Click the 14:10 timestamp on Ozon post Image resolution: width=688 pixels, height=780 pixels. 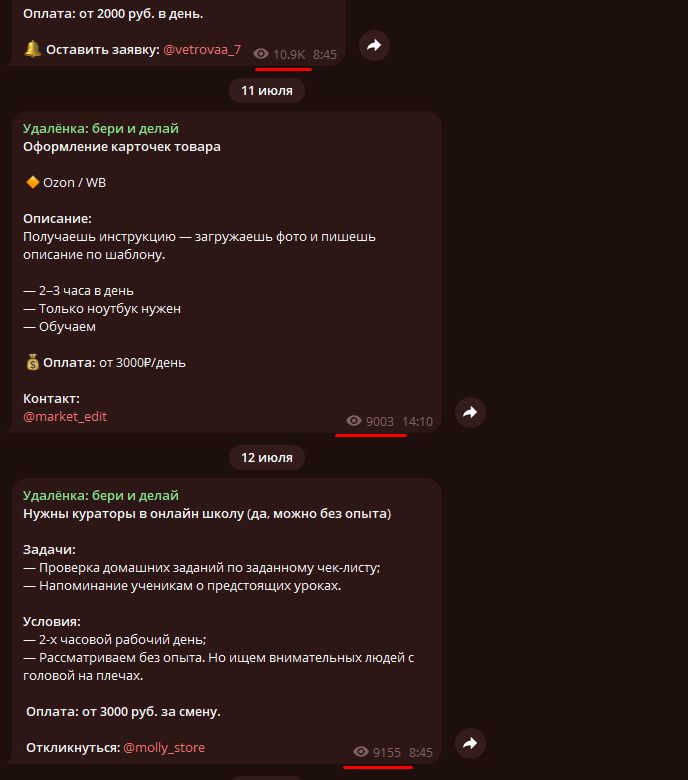pyautogui.click(x=417, y=422)
